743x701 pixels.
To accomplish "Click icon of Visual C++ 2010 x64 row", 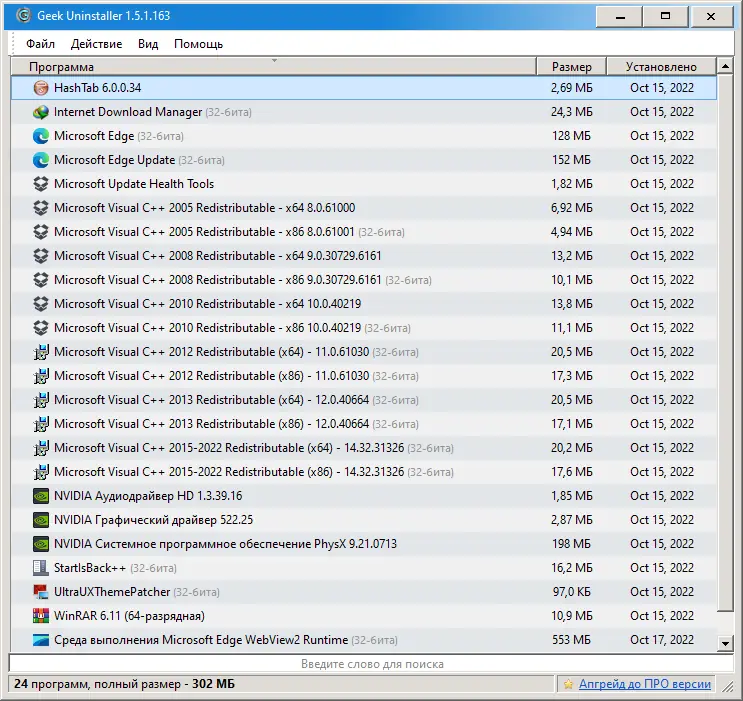I will pyautogui.click(x=41, y=304).
